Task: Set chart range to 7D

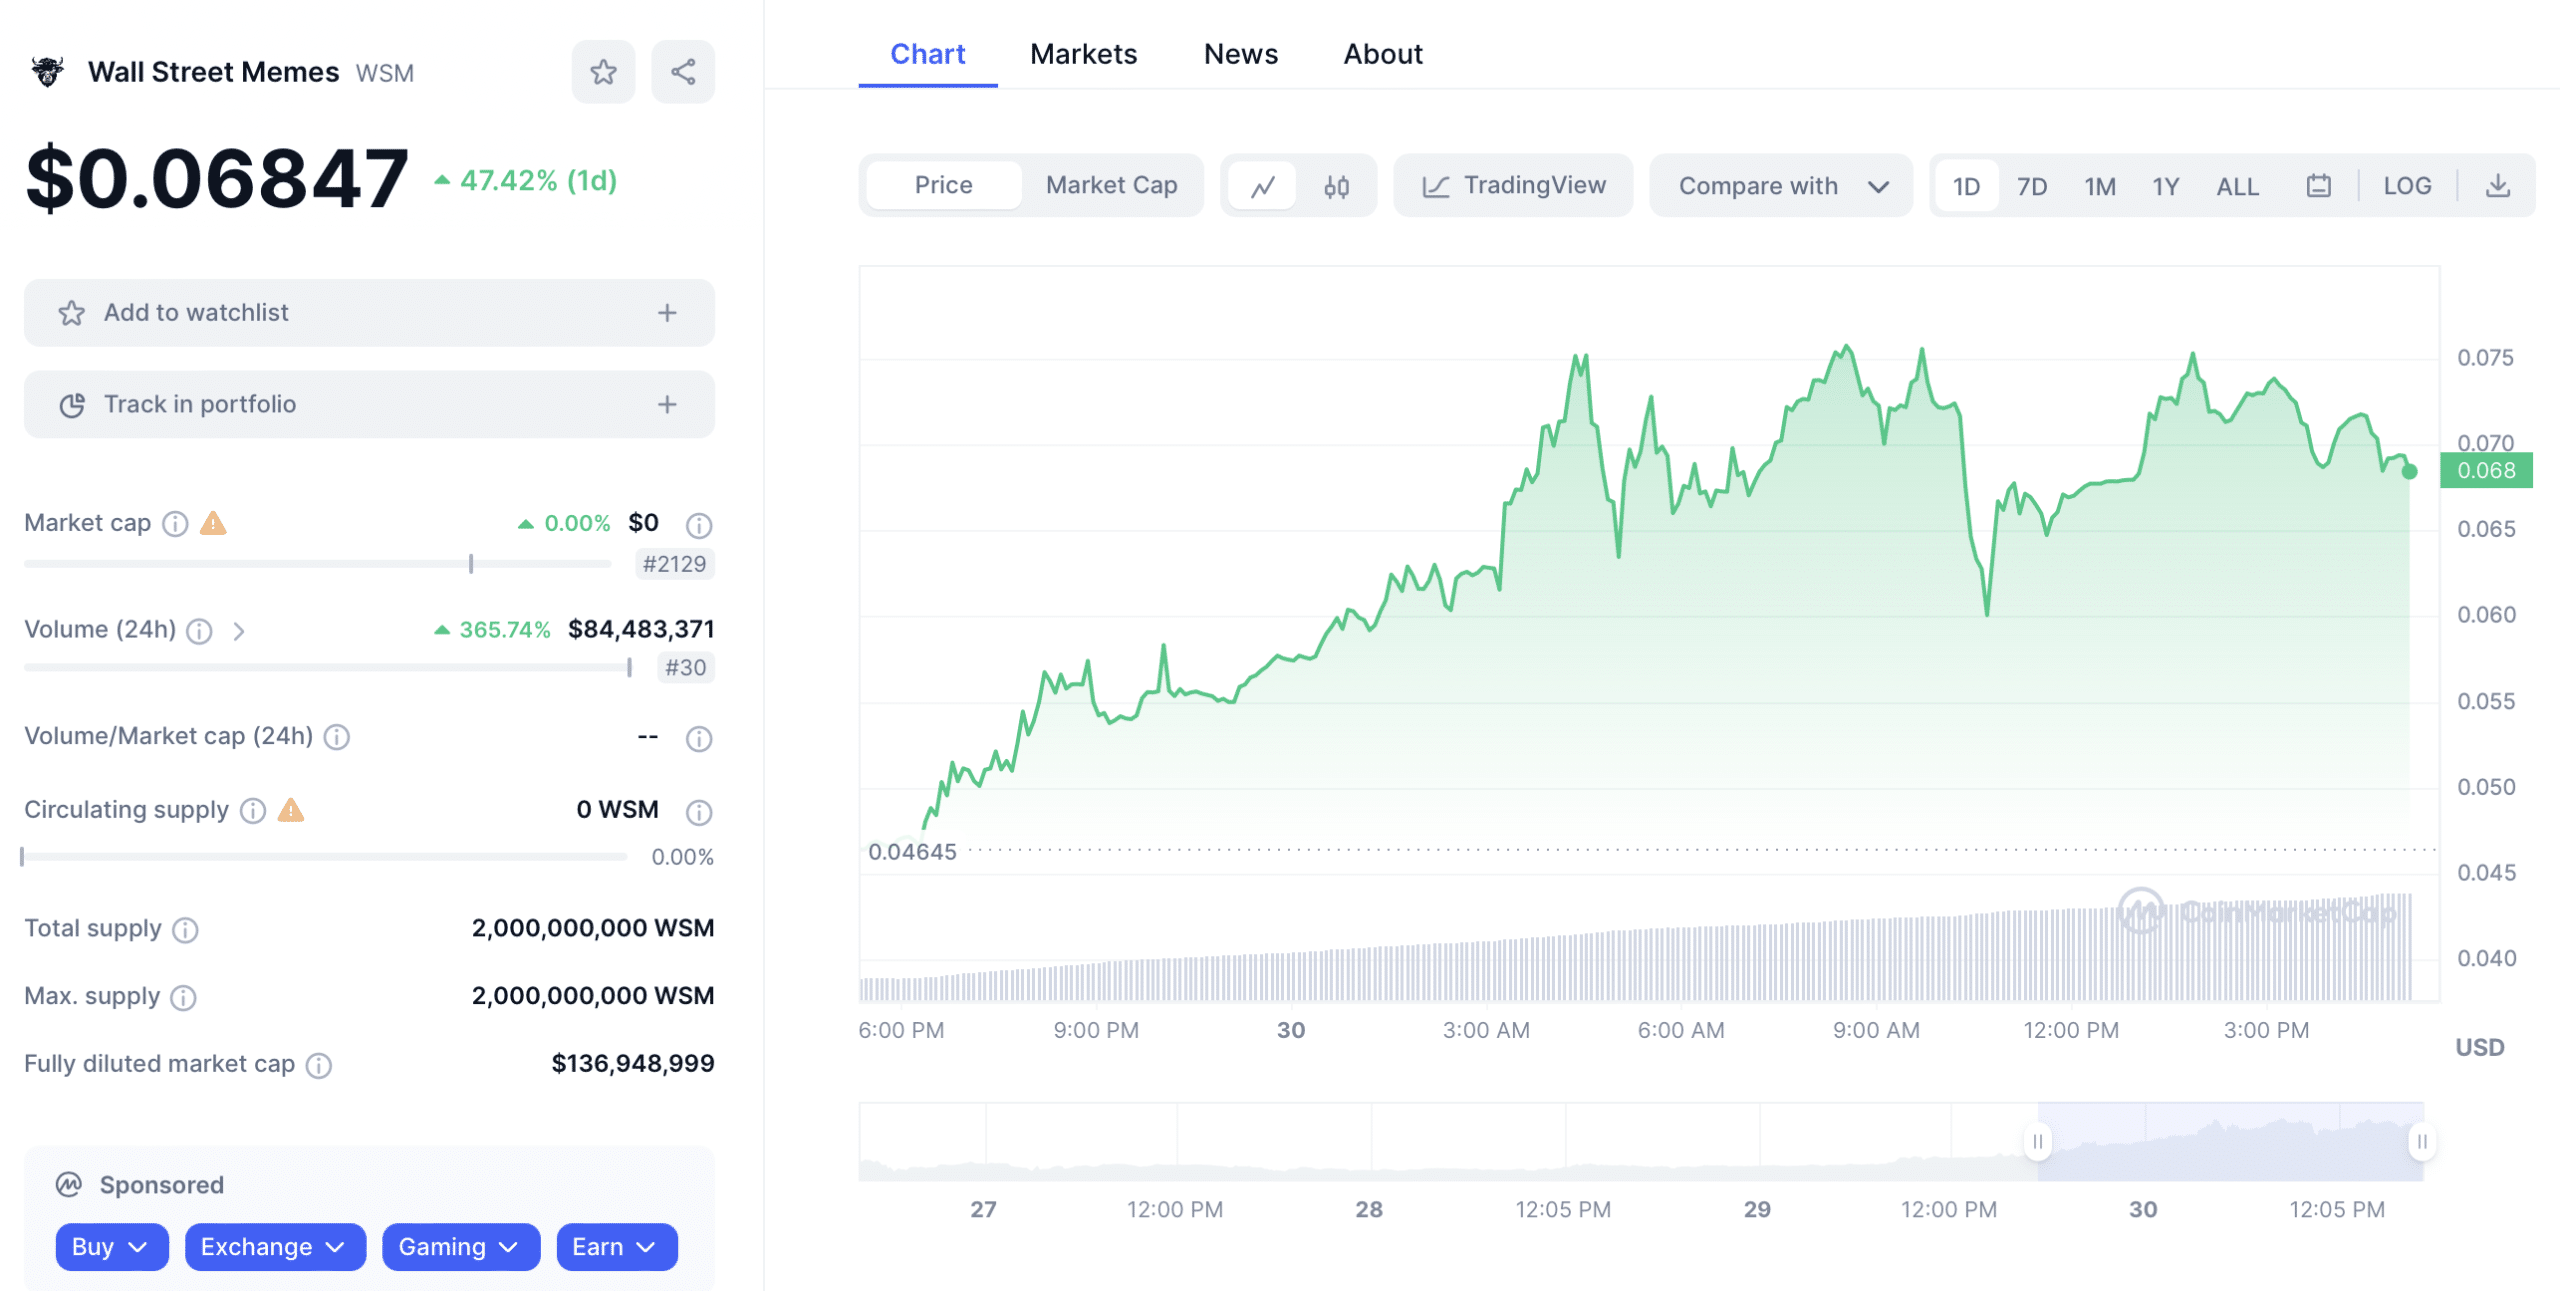Action: coord(2031,186)
